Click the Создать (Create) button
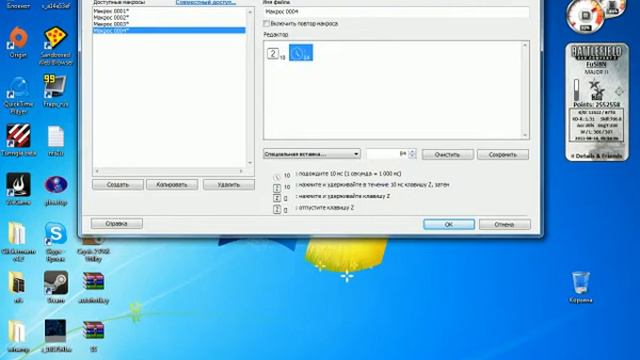The image size is (640, 360). [x=118, y=185]
